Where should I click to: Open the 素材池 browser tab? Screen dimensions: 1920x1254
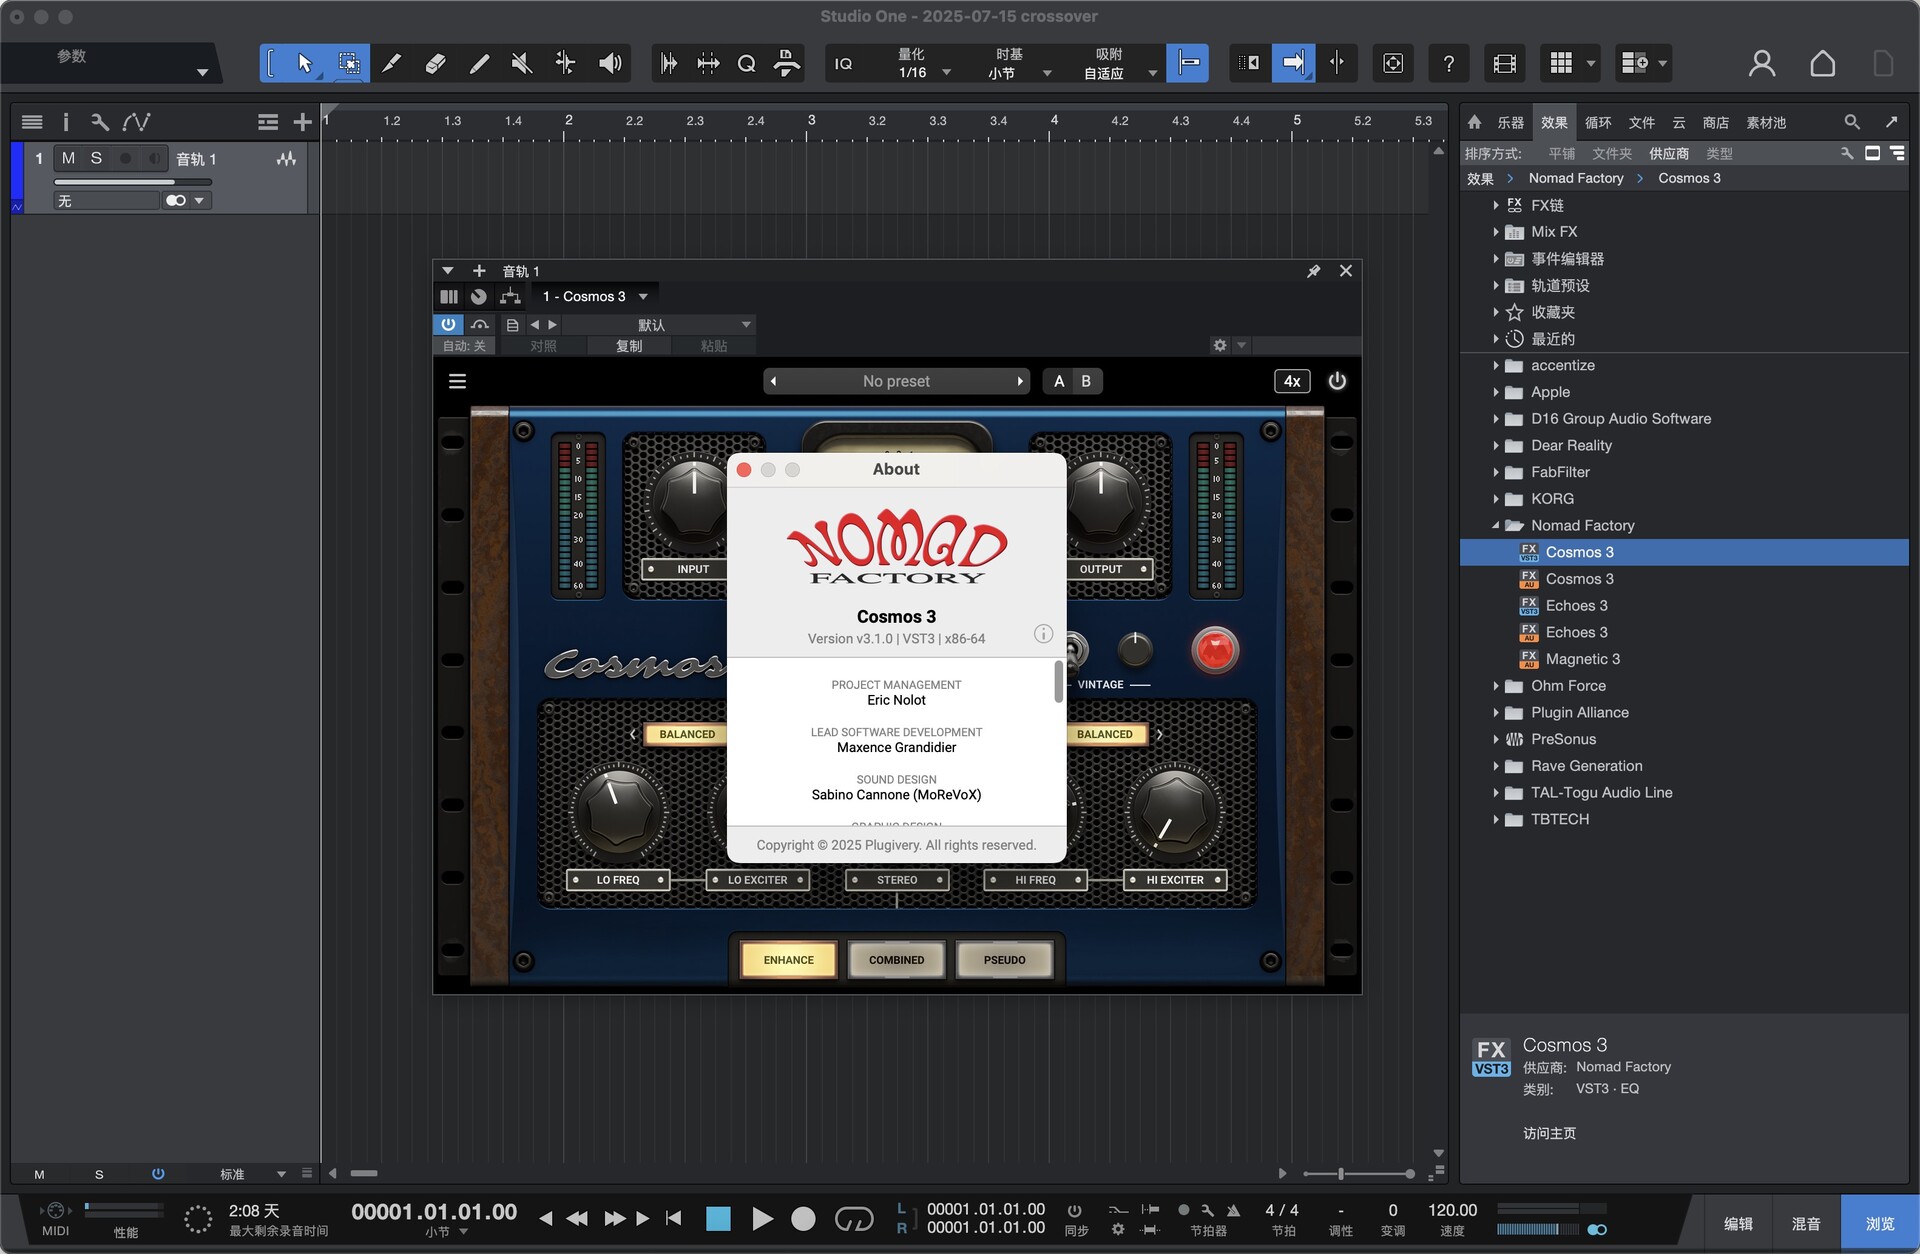1766,122
